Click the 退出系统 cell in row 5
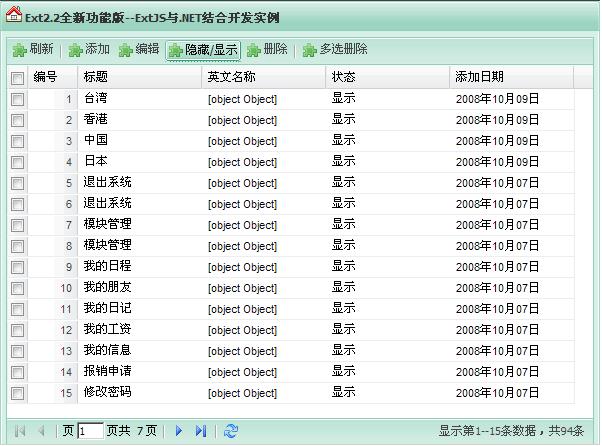 (x=139, y=183)
